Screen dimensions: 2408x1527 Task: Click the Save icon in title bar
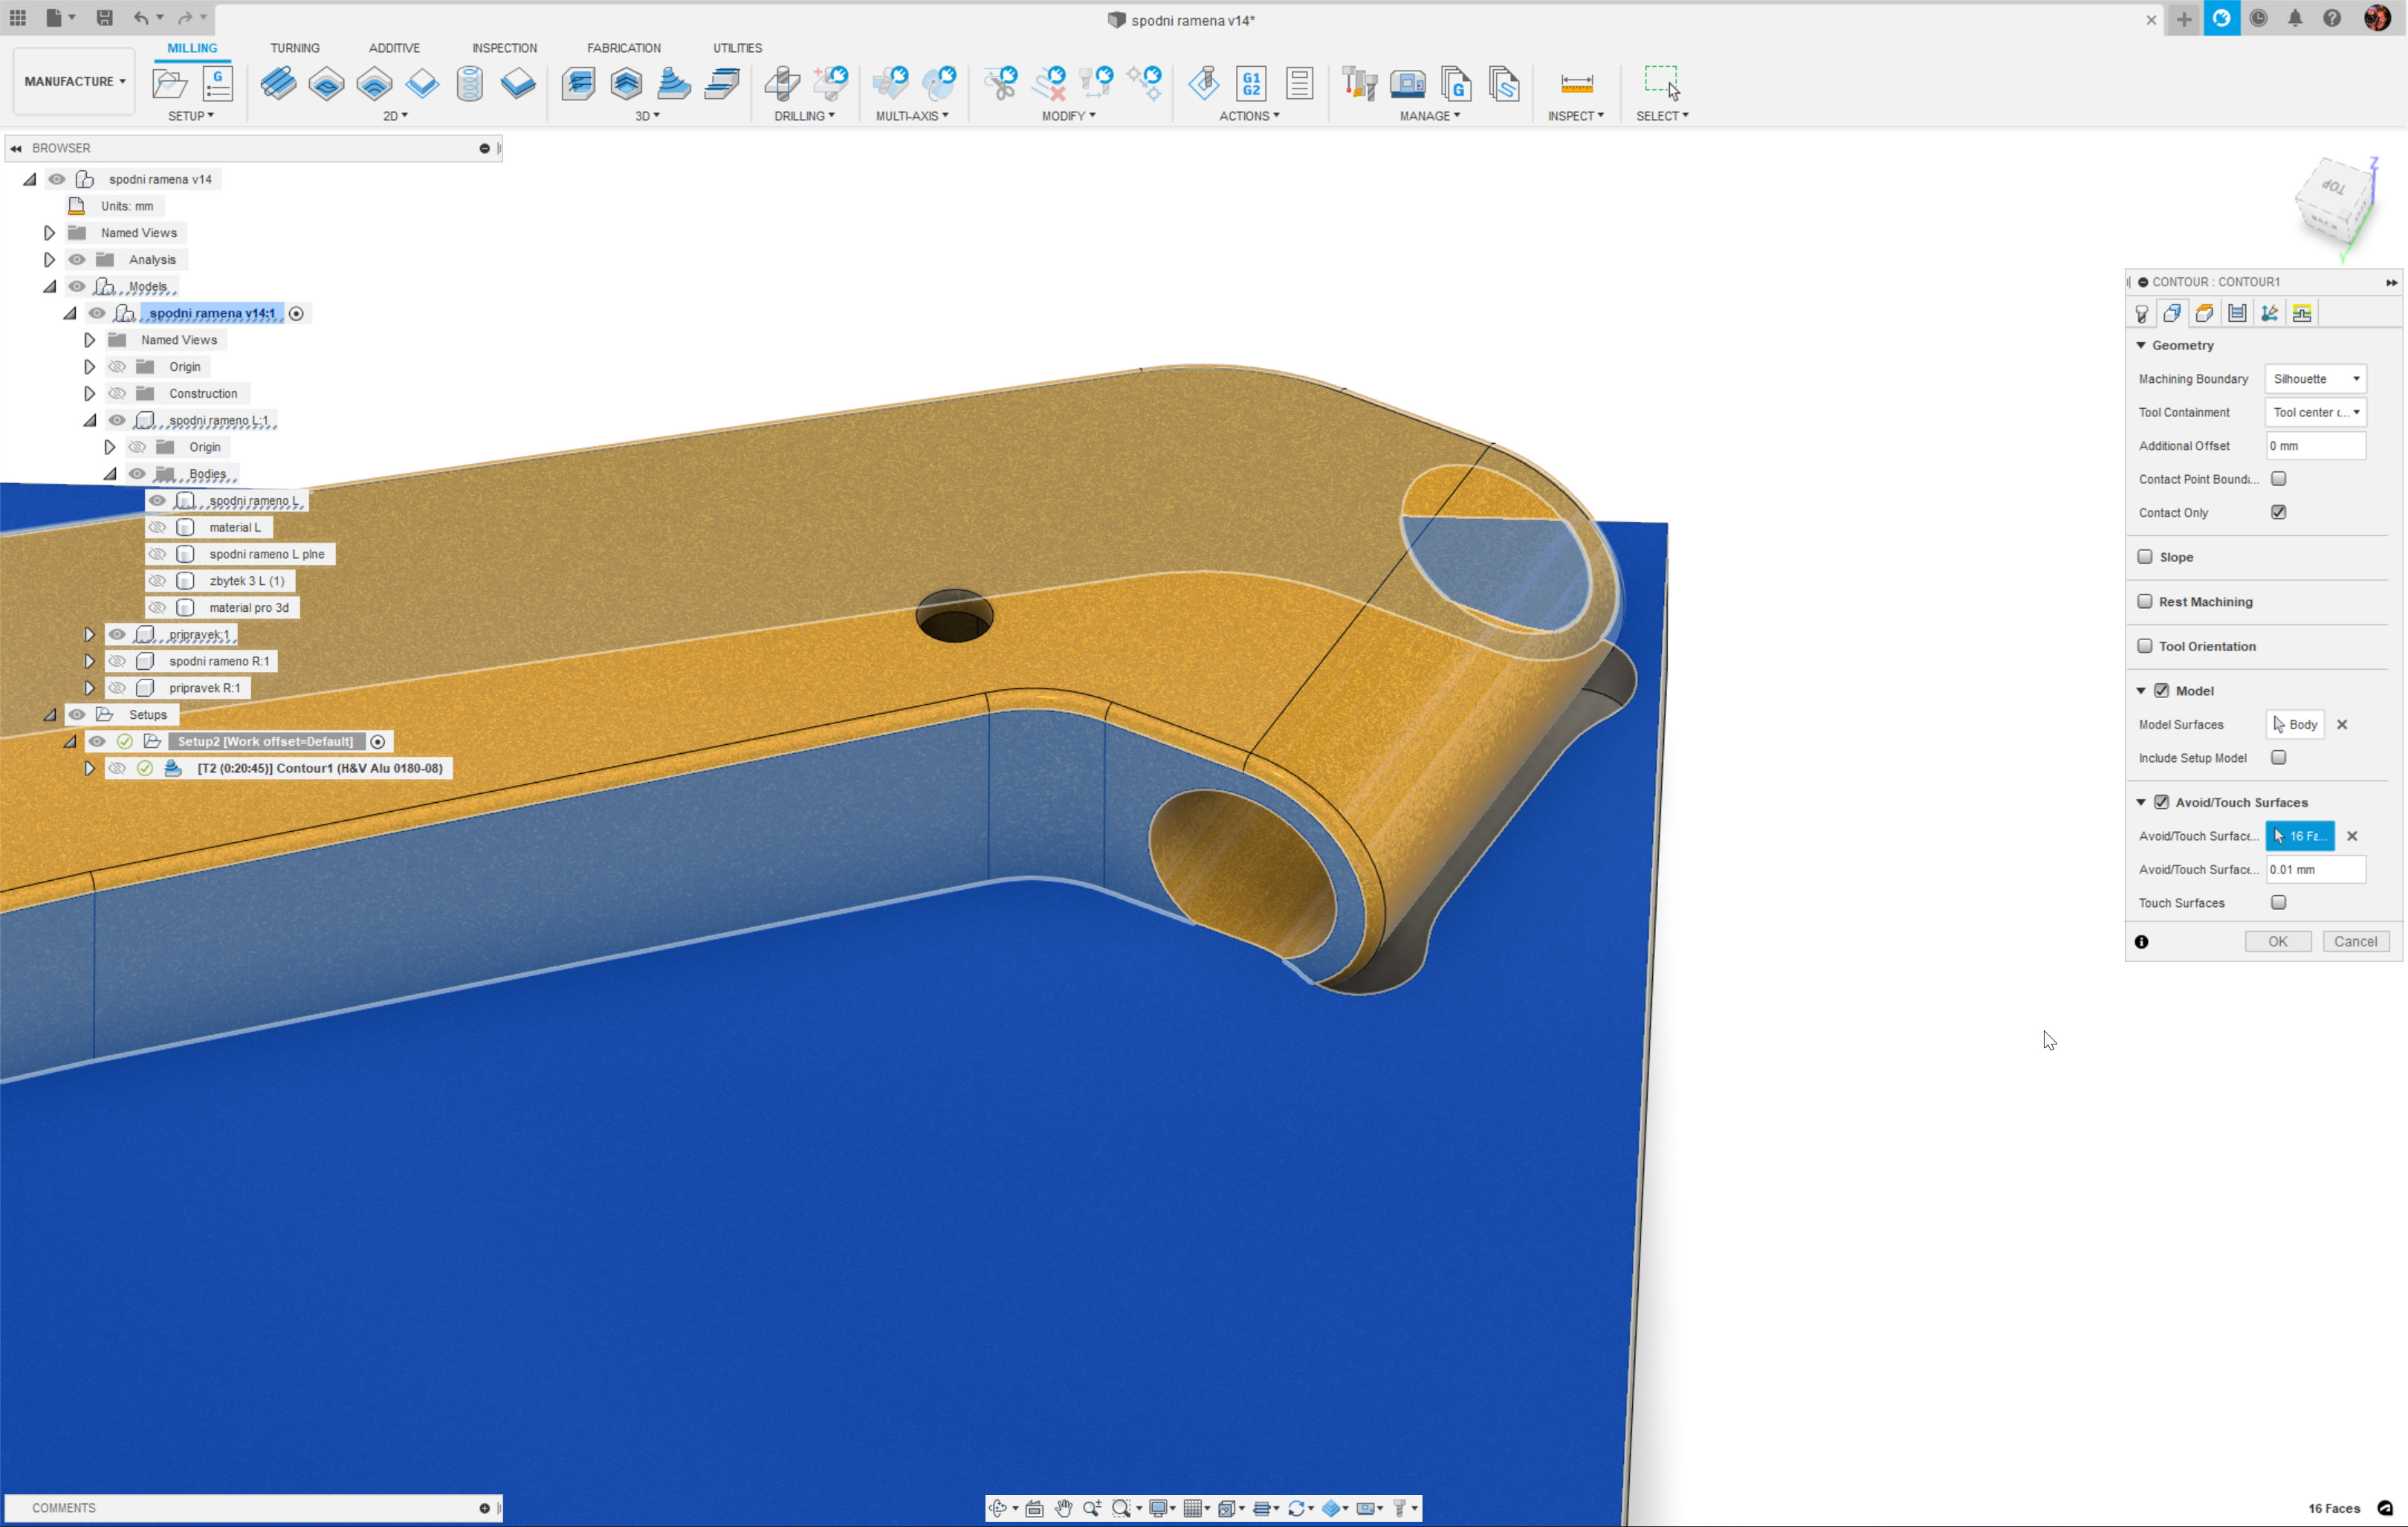[104, 18]
